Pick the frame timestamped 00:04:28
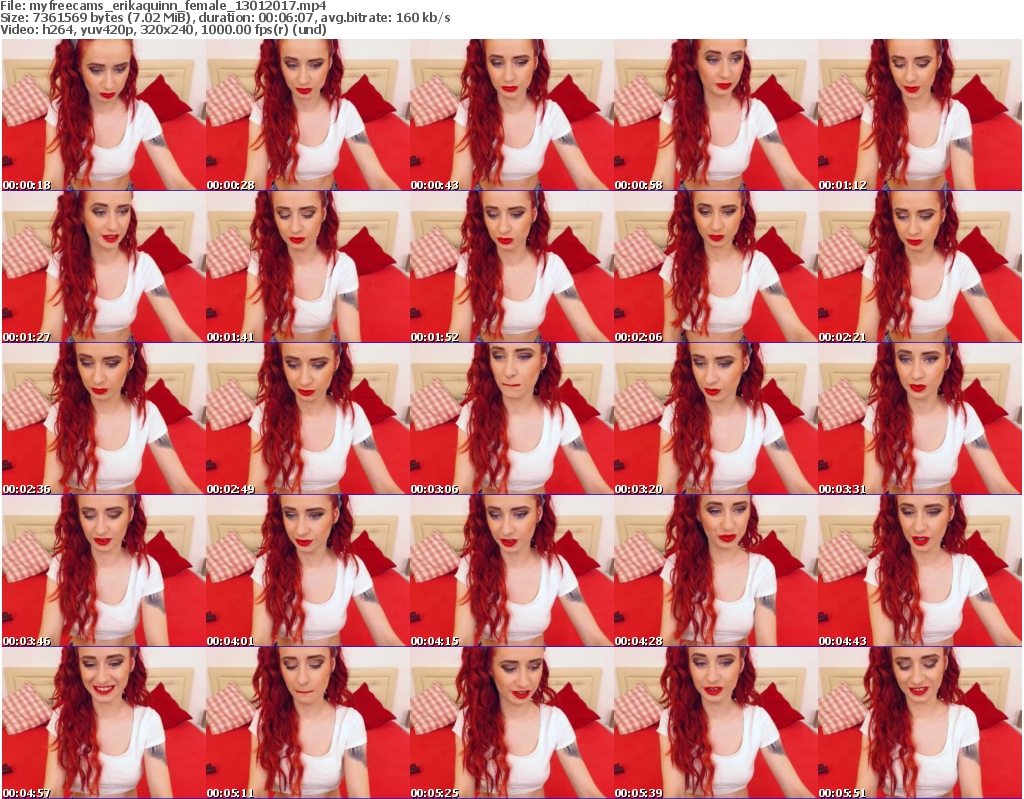This screenshot has height=799, width=1024. (716, 570)
